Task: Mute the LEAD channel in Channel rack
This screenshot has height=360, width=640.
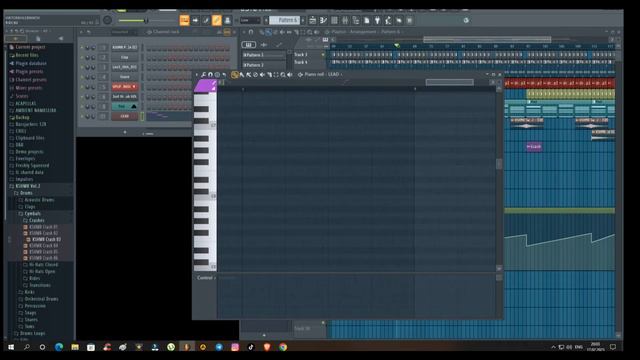Action: click(82, 116)
